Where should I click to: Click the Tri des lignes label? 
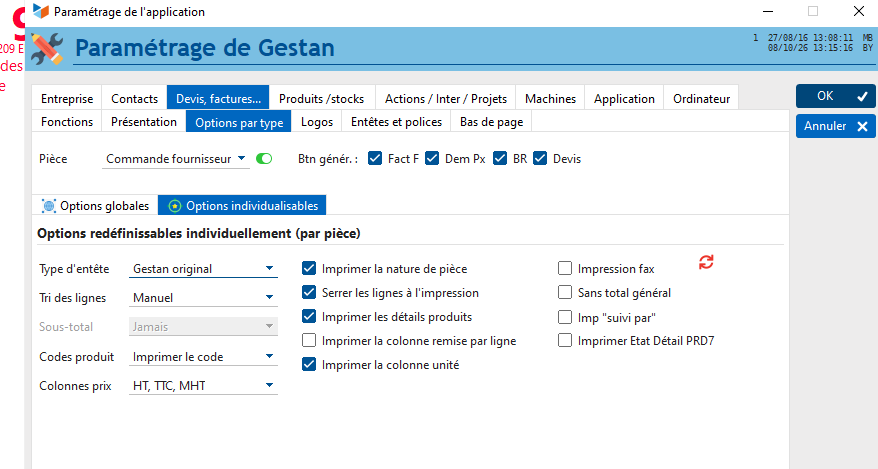point(72,298)
